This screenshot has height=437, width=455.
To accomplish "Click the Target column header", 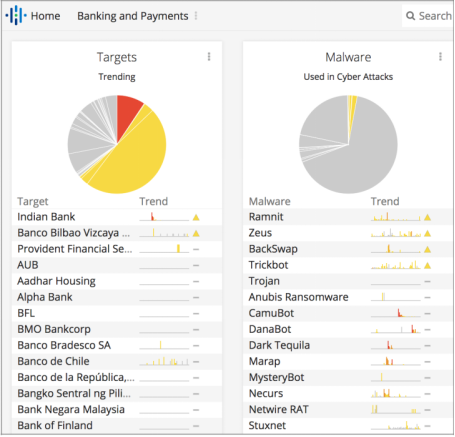I will (33, 201).
